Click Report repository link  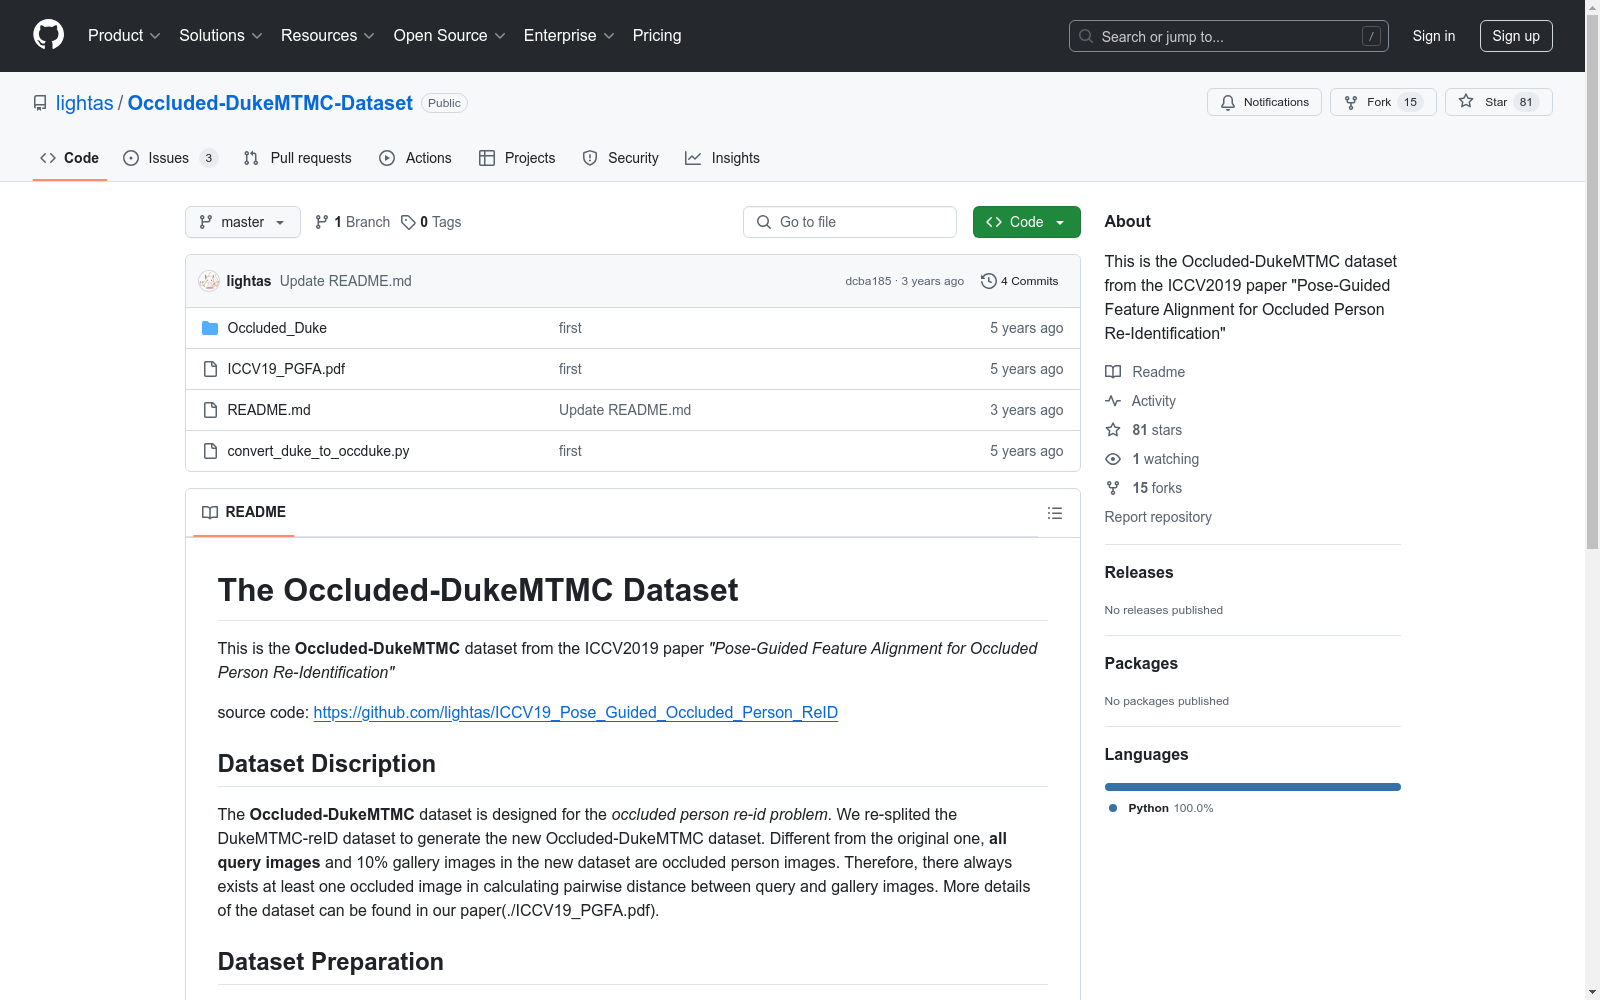(x=1158, y=517)
